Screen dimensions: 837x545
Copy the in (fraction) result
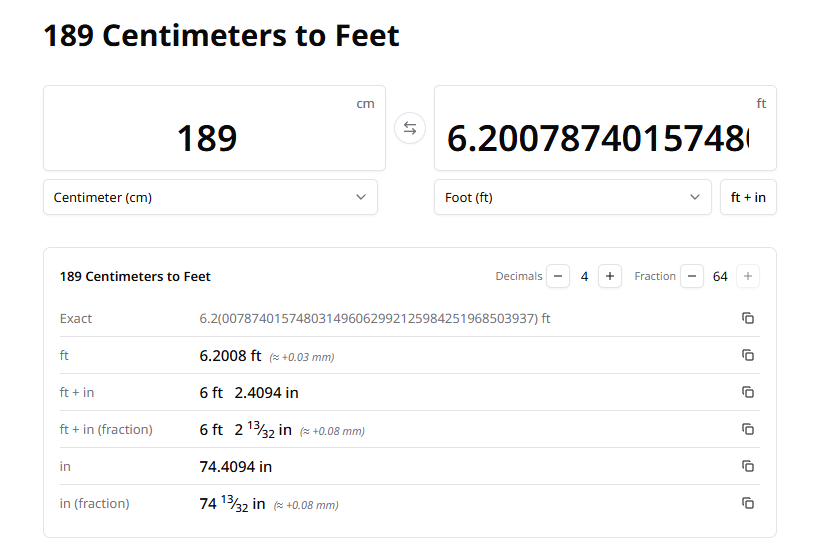748,503
